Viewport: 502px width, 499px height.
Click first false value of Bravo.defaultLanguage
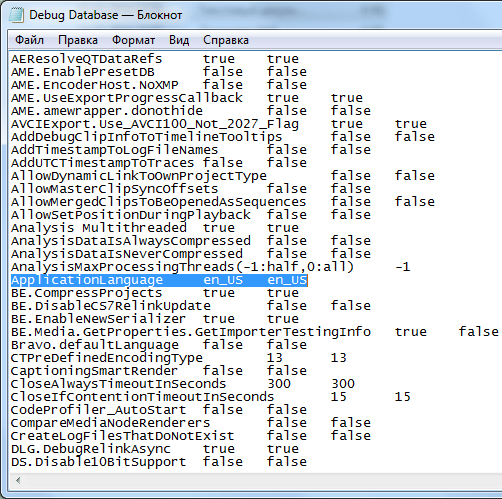[223, 345]
